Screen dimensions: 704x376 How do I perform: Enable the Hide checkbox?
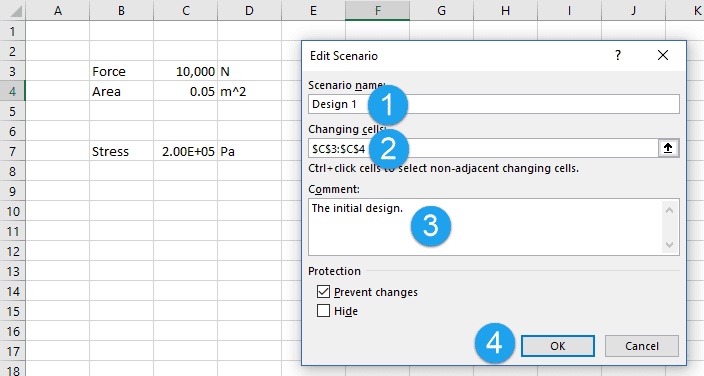[x=323, y=311]
